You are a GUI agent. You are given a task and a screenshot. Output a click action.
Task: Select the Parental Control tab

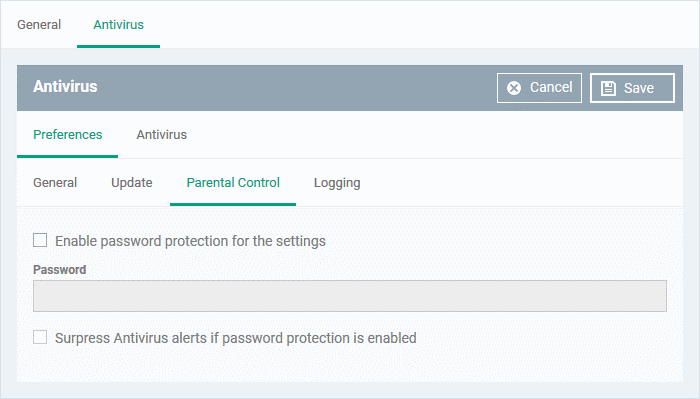click(x=233, y=183)
